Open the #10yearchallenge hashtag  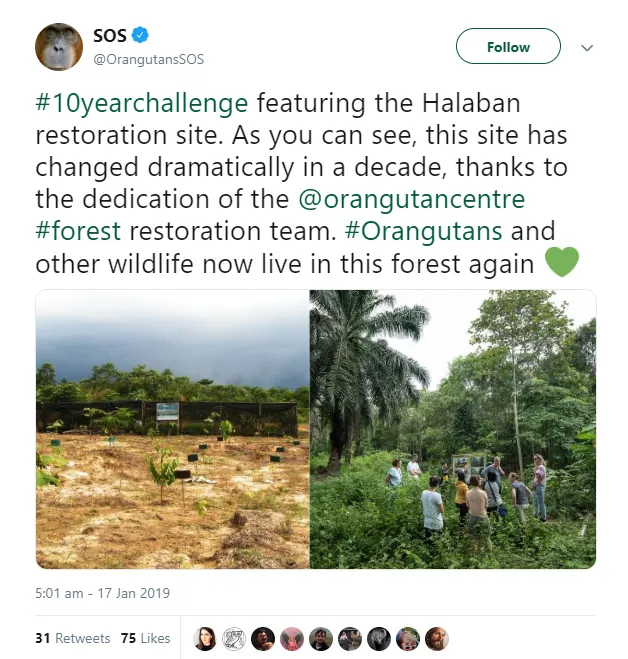click(x=141, y=103)
